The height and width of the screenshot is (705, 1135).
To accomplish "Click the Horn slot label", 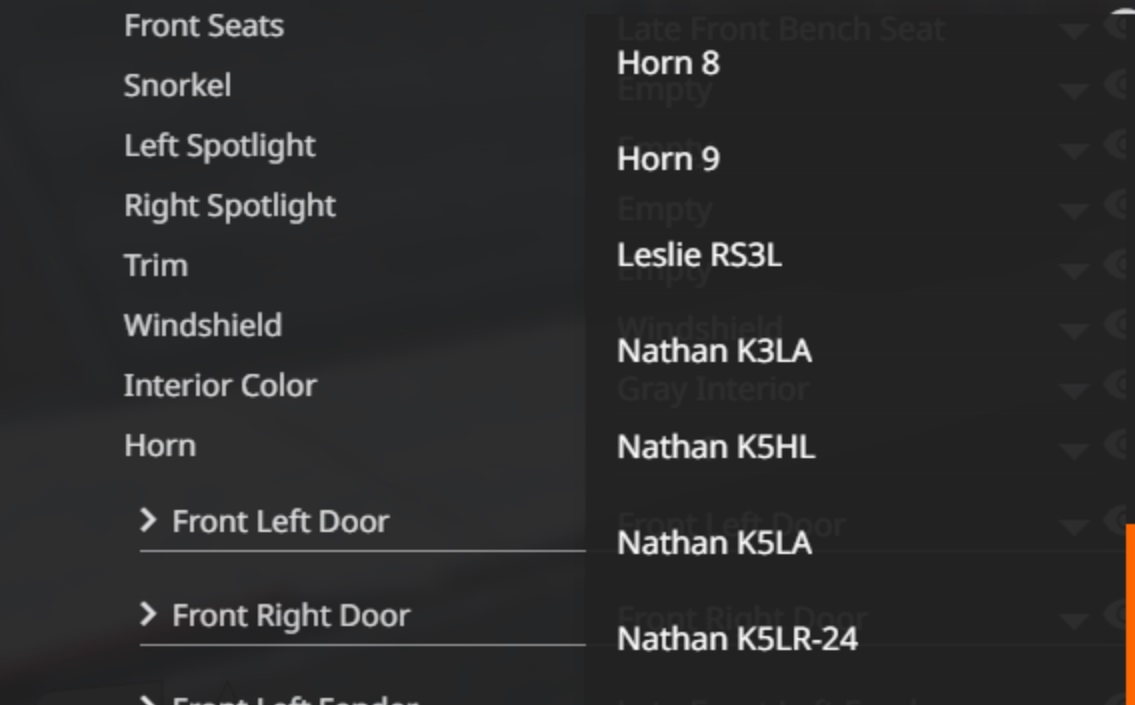I will click(160, 446).
